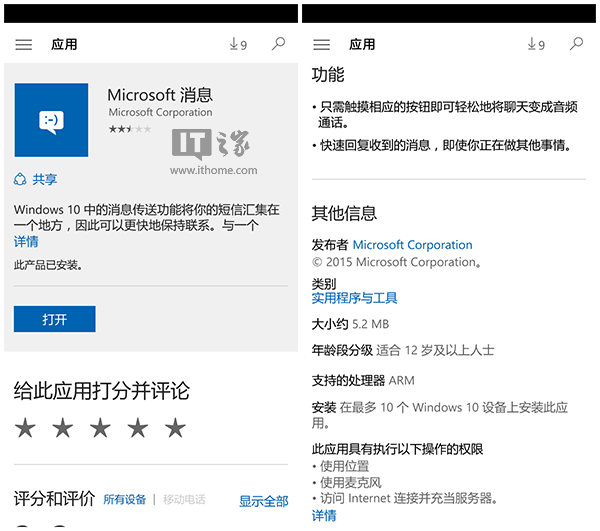Image resolution: width=600 pixels, height=531 pixels.
Task: Open downloads queue in left screen
Action: [x=238, y=44]
